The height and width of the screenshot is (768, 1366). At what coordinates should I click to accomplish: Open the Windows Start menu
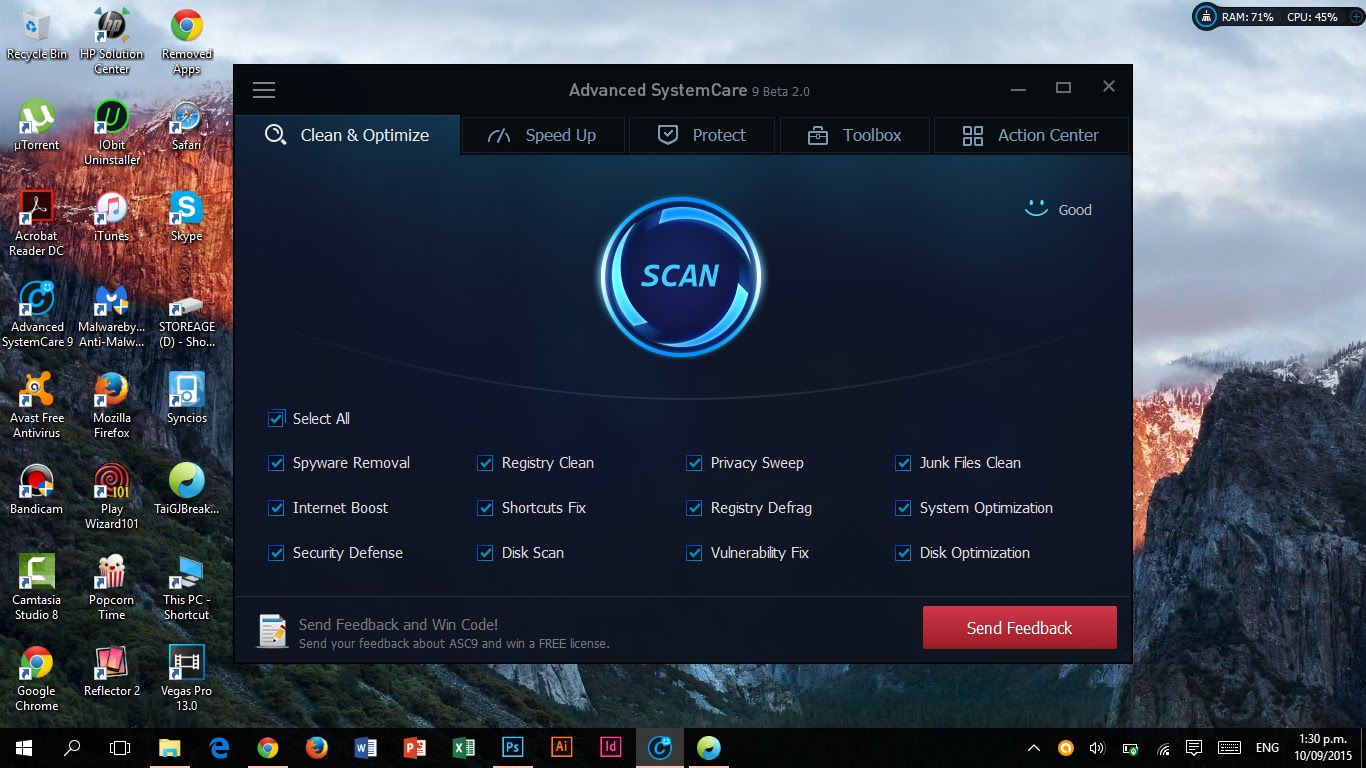click(24, 748)
